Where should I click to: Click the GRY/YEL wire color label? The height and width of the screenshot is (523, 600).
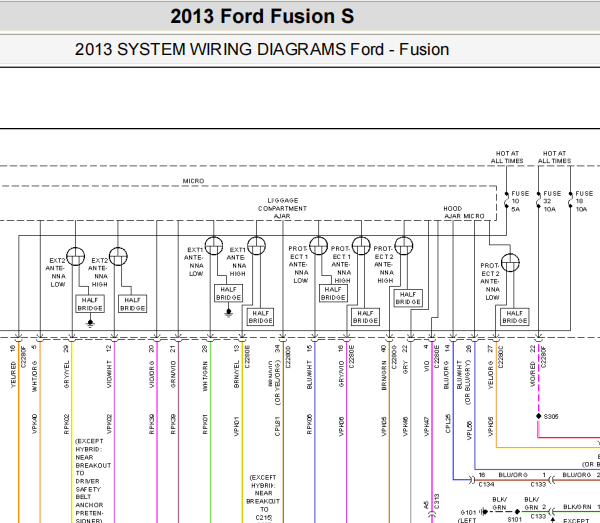[67, 375]
